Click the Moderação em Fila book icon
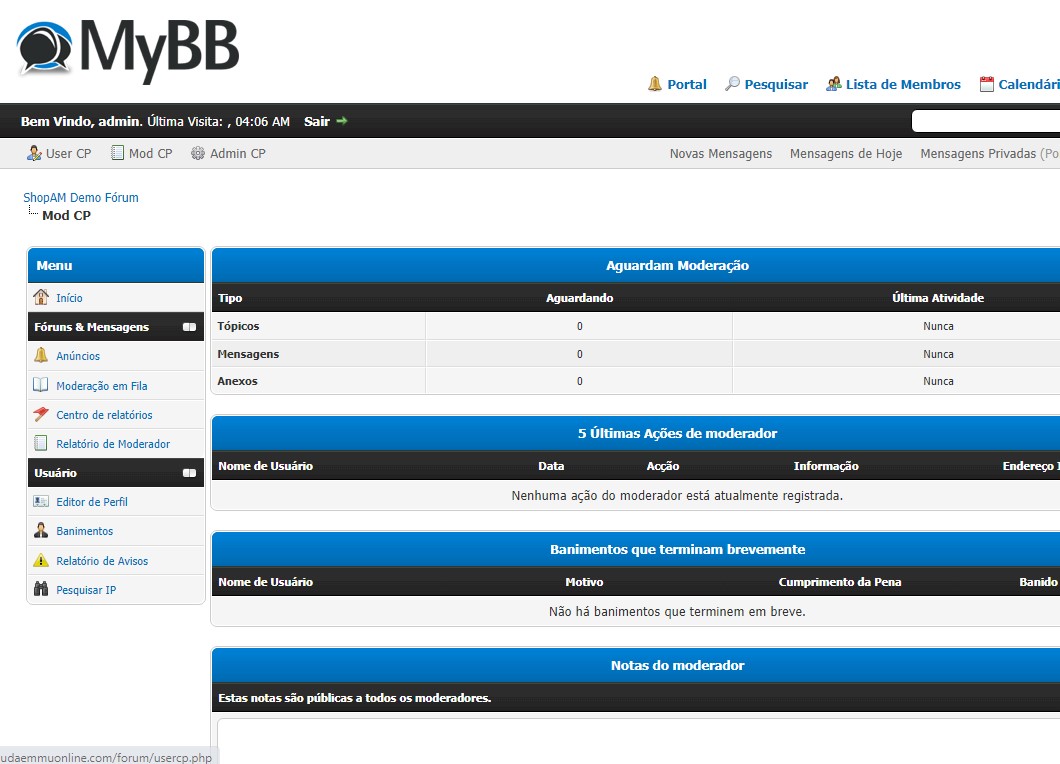This screenshot has width=1060, height=764. pyautogui.click(x=41, y=385)
